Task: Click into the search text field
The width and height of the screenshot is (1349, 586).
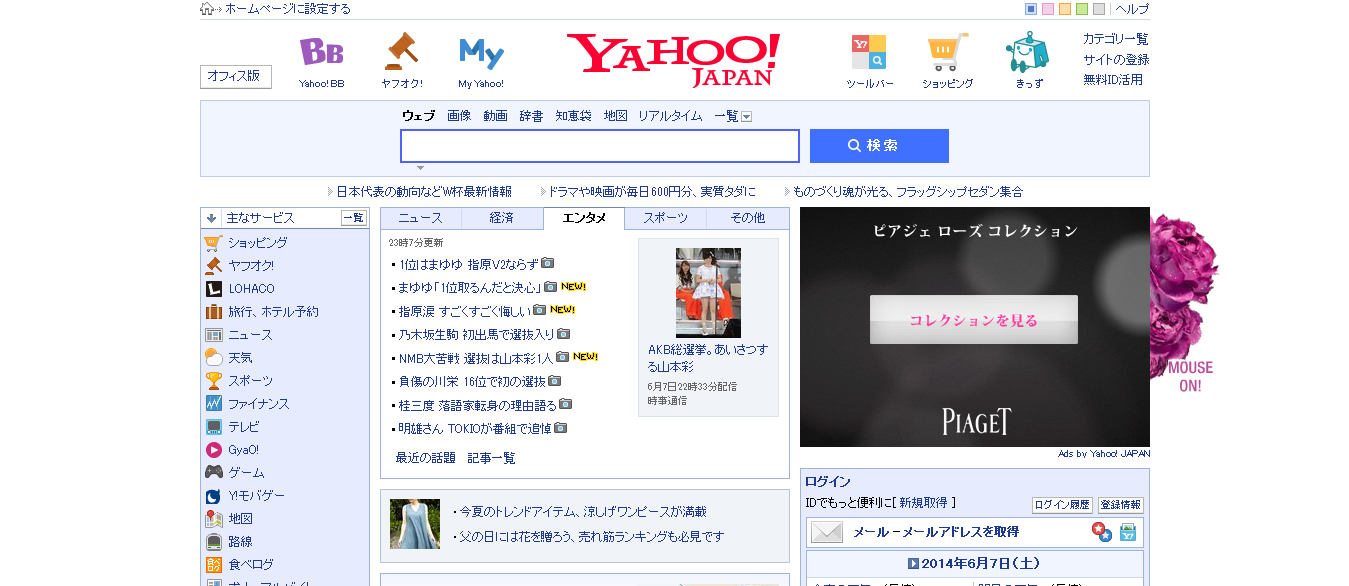Action: (600, 146)
